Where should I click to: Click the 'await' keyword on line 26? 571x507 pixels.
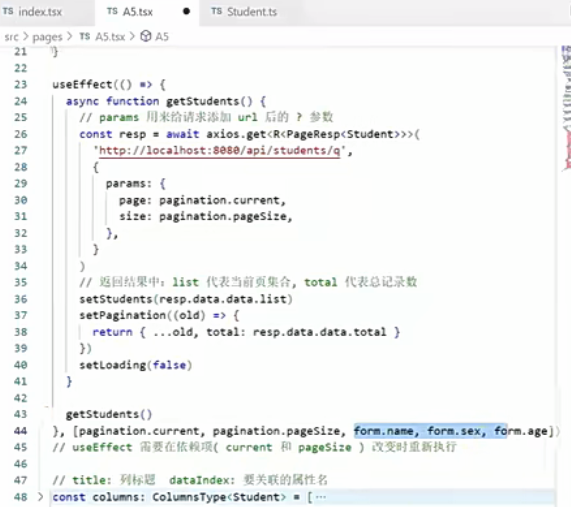click(182, 134)
